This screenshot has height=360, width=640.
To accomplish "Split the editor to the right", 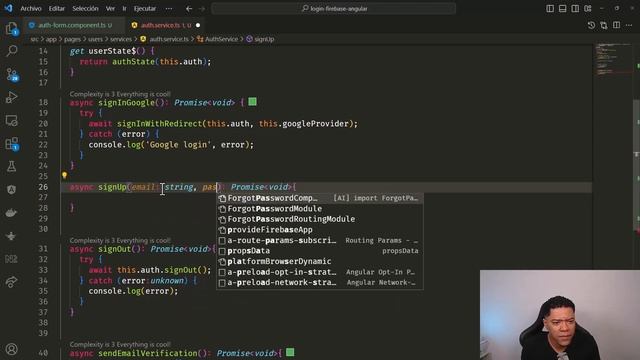I will click(616, 25).
